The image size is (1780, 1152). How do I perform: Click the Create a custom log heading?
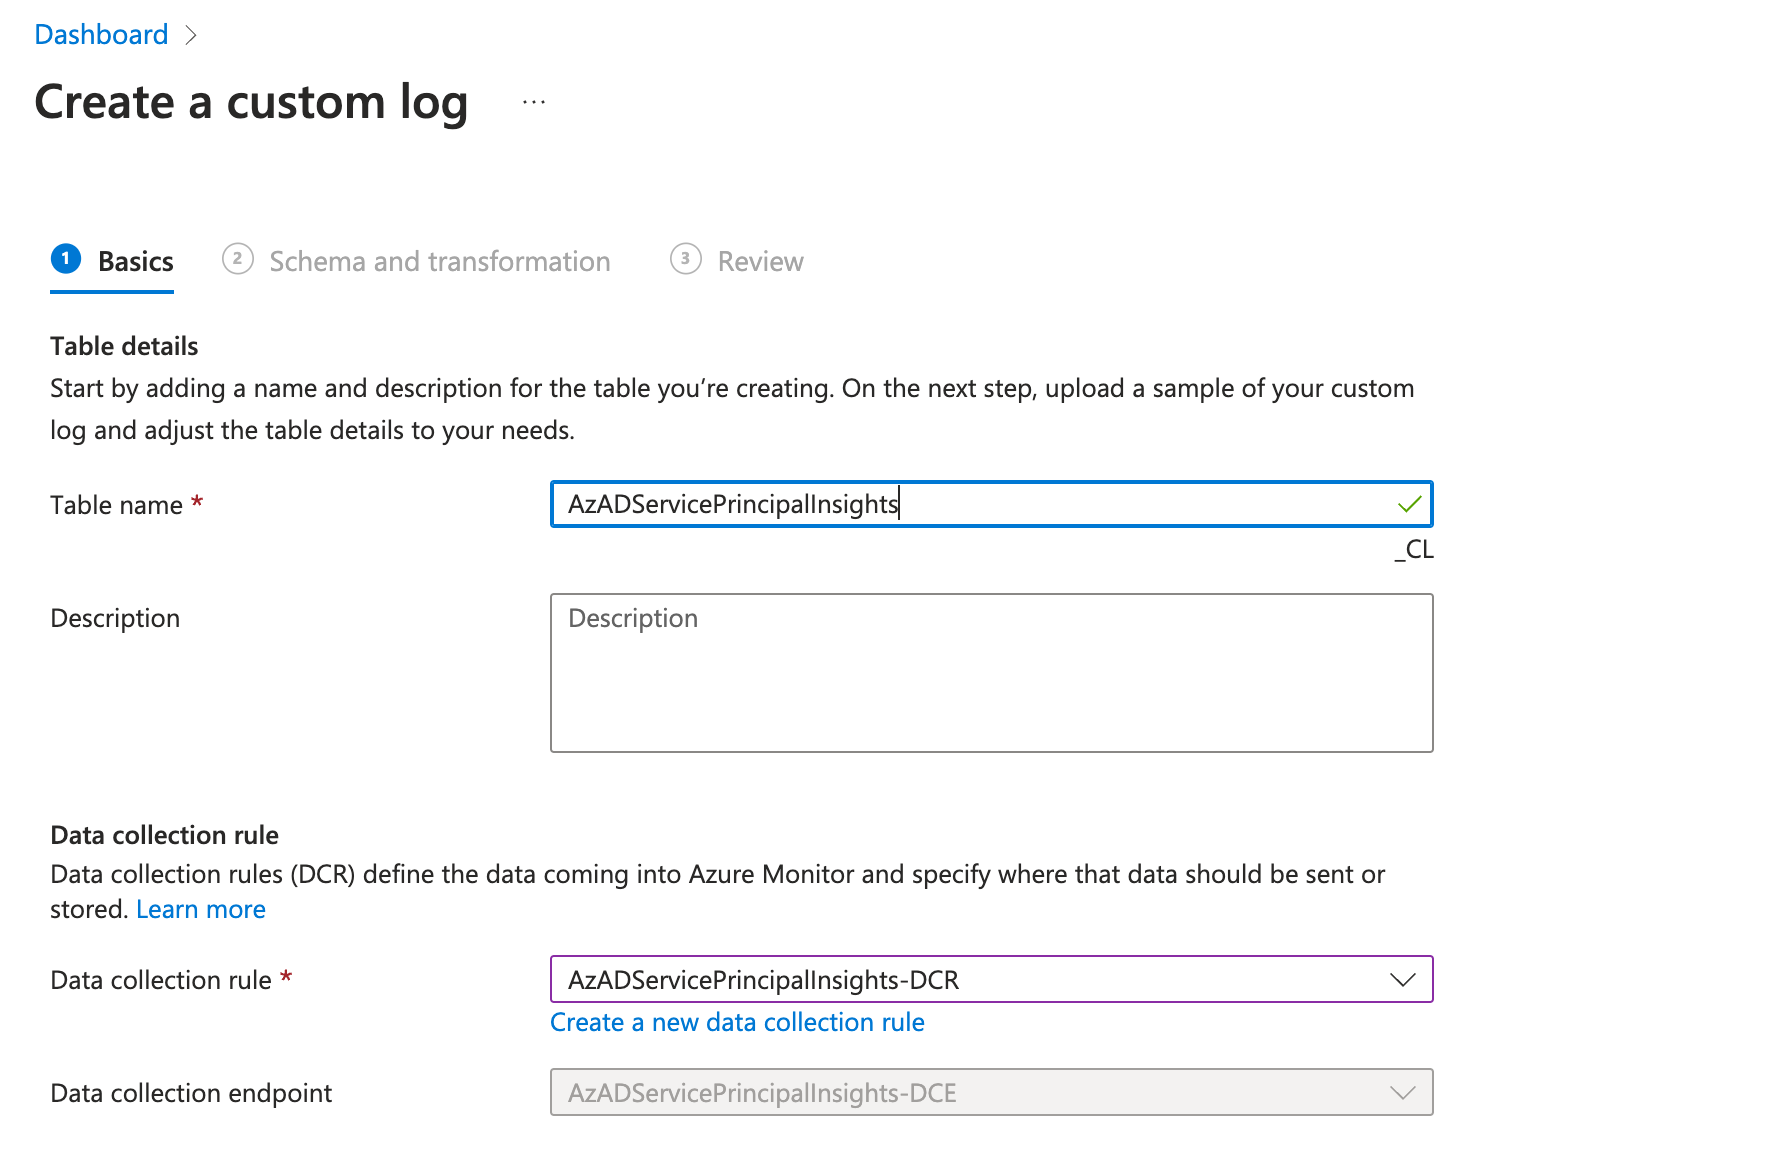point(251,103)
